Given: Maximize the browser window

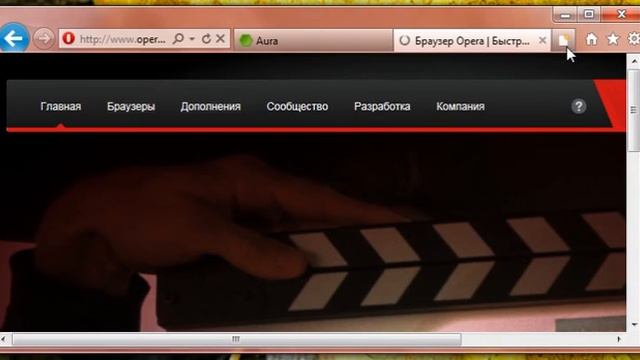Looking at the screenshot, I should (589, 15).
